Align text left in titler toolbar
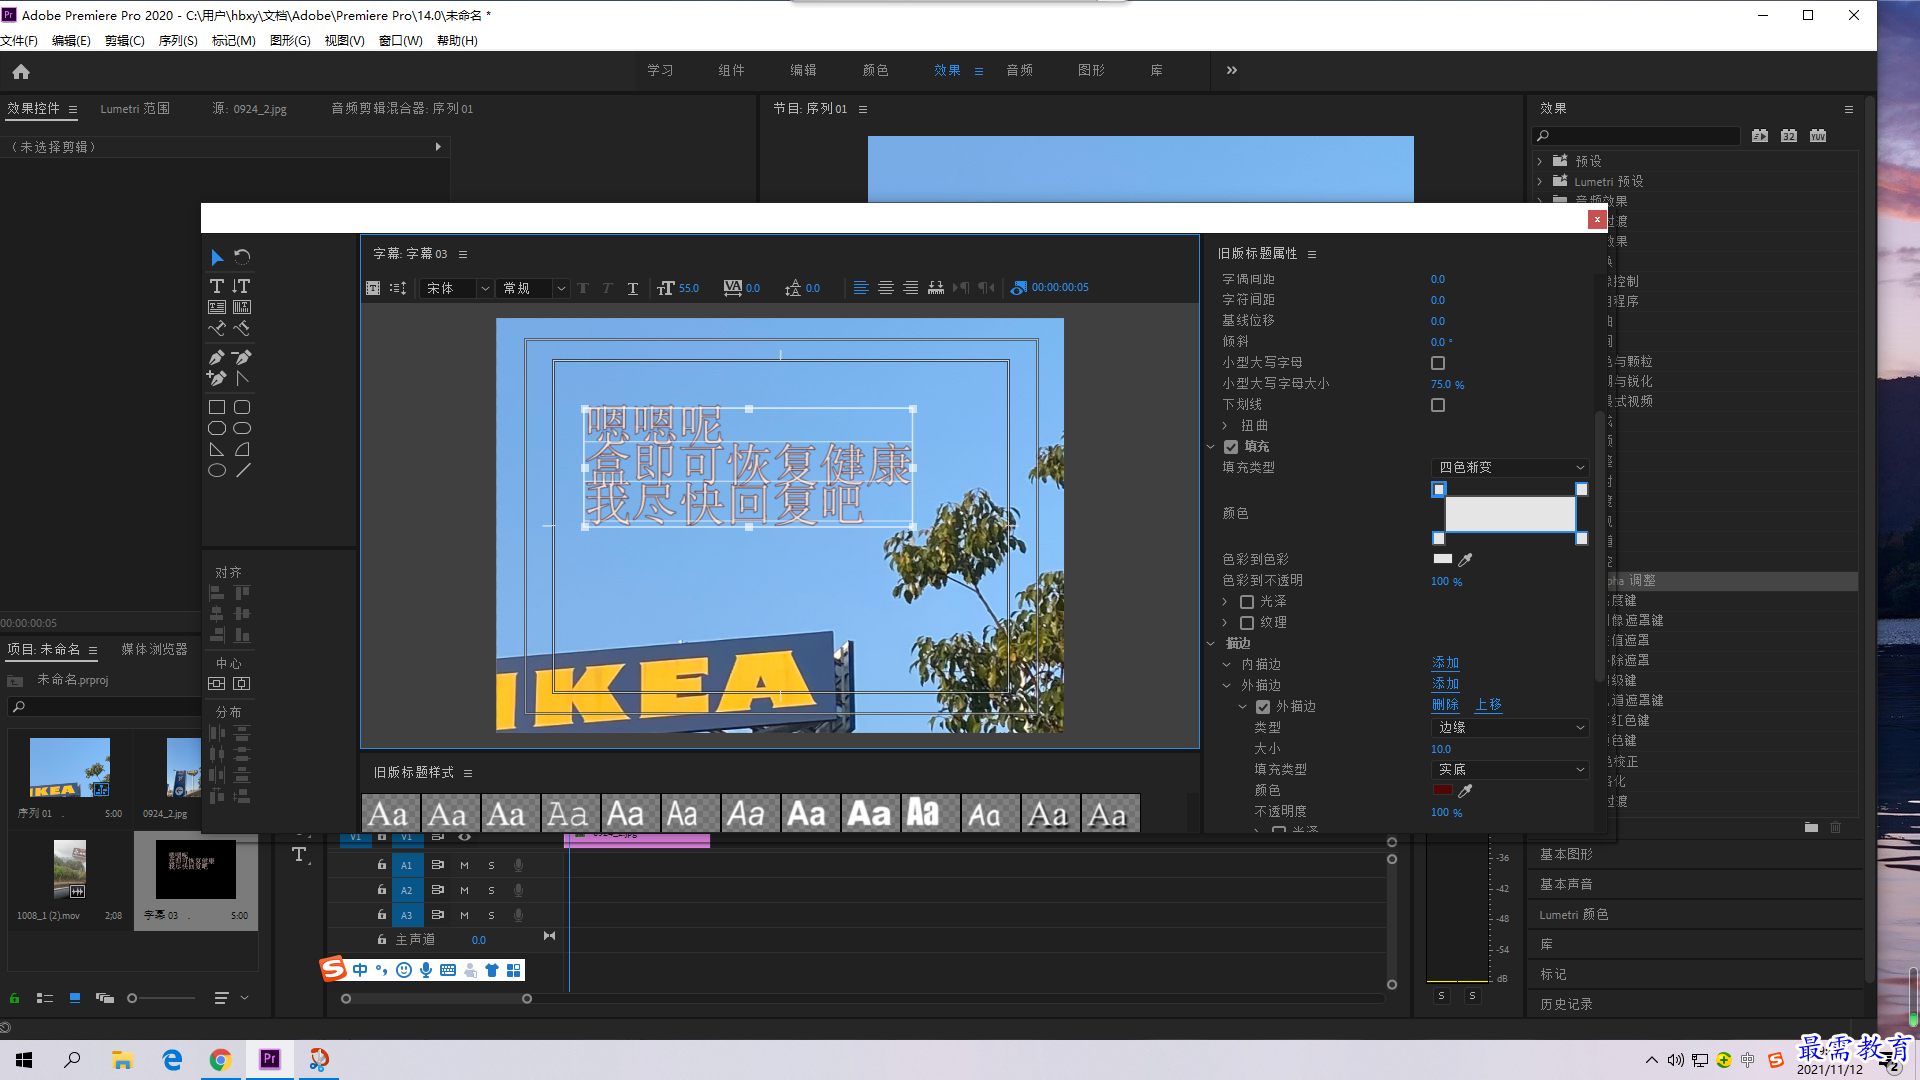This screenshot has width=1920, height=1080. tap(861, 288)
